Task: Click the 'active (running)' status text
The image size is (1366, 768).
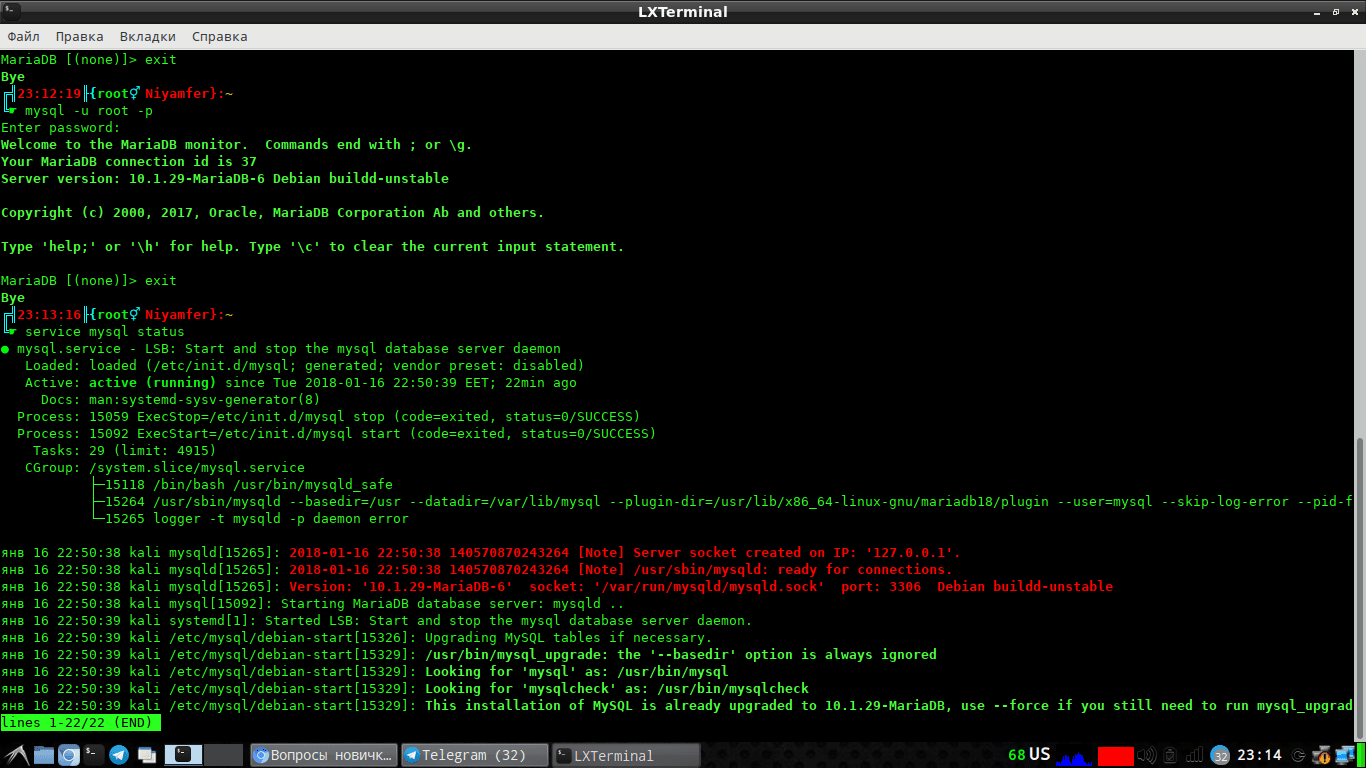Action: tap(153, 383)
